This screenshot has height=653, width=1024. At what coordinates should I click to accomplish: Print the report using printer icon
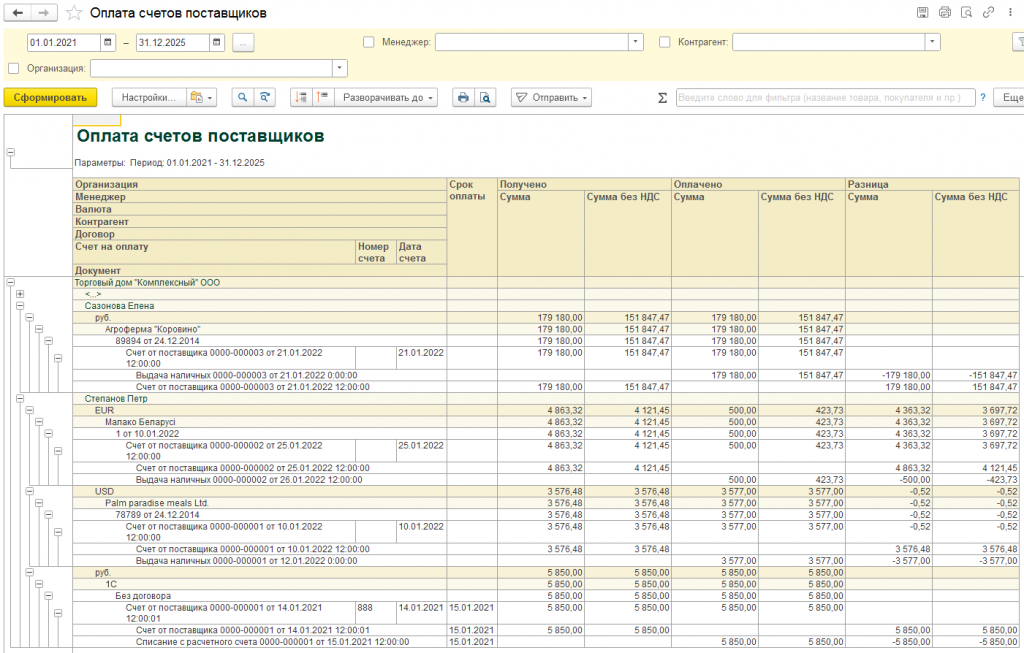(x=462, y=97)
